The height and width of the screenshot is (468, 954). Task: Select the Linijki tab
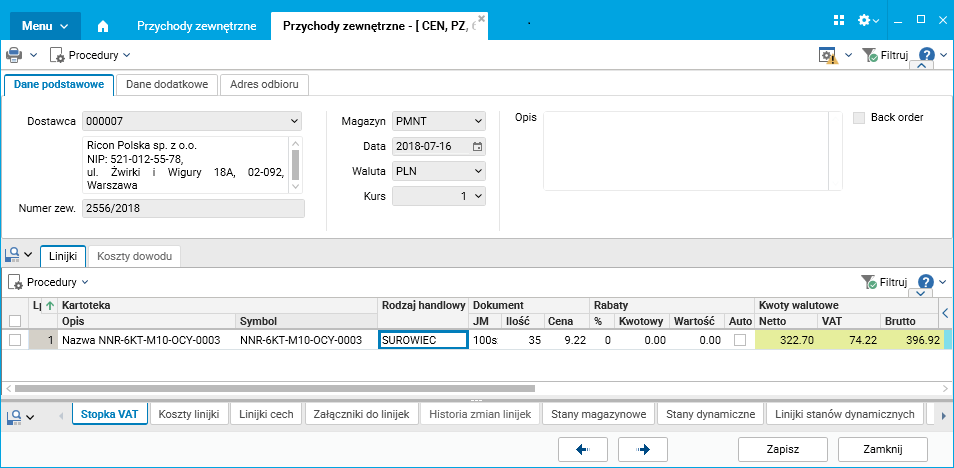pyautogui.click(x=63, y=256)
